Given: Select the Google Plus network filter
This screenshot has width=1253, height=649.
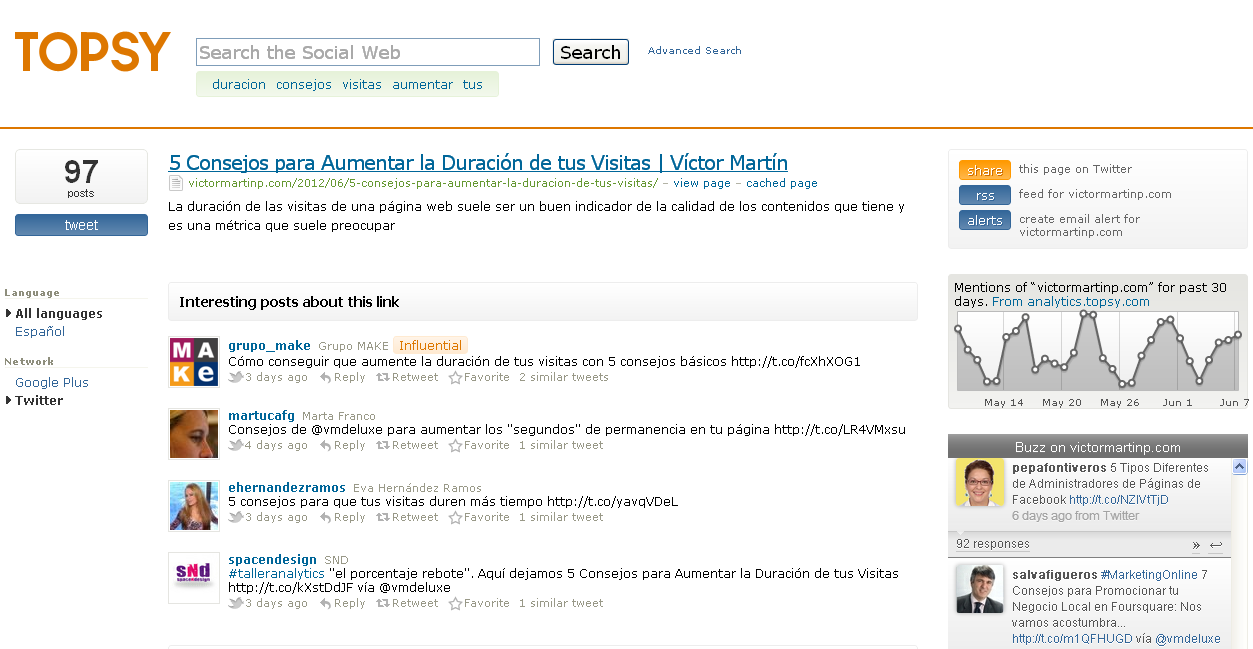Looking at the screenshot, I should pyautogui.click(x=52, y=383).
